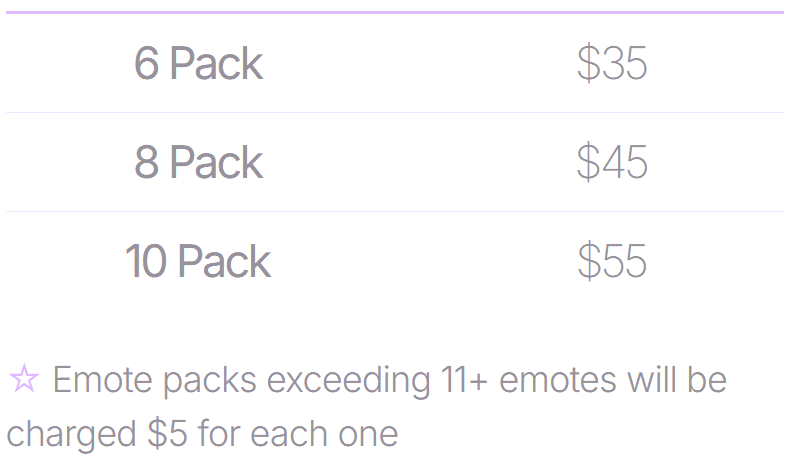Click the divider between 6 Pack and 8 Pack
The width and height of the screenshot is (793, 456).
click(395, 112)
